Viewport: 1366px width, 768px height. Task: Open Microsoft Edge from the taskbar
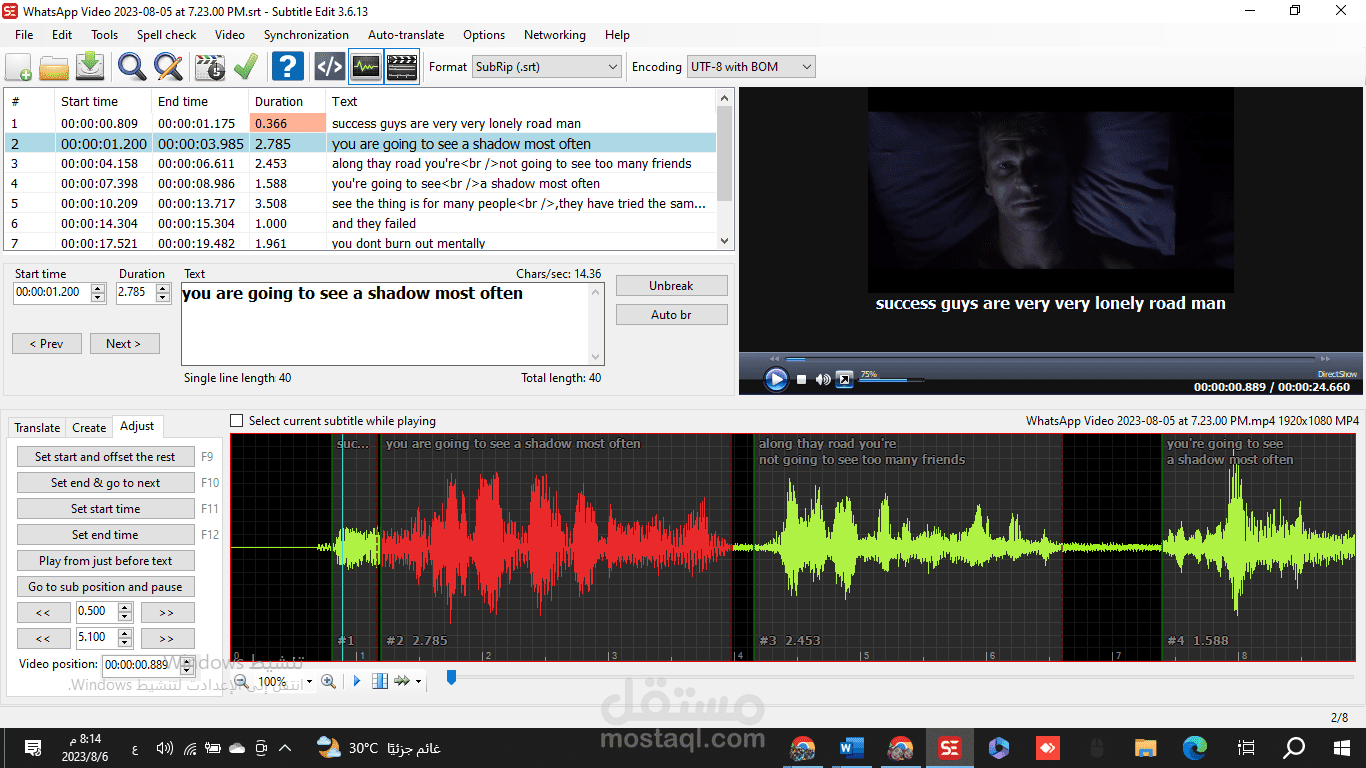coord(1194,747)
